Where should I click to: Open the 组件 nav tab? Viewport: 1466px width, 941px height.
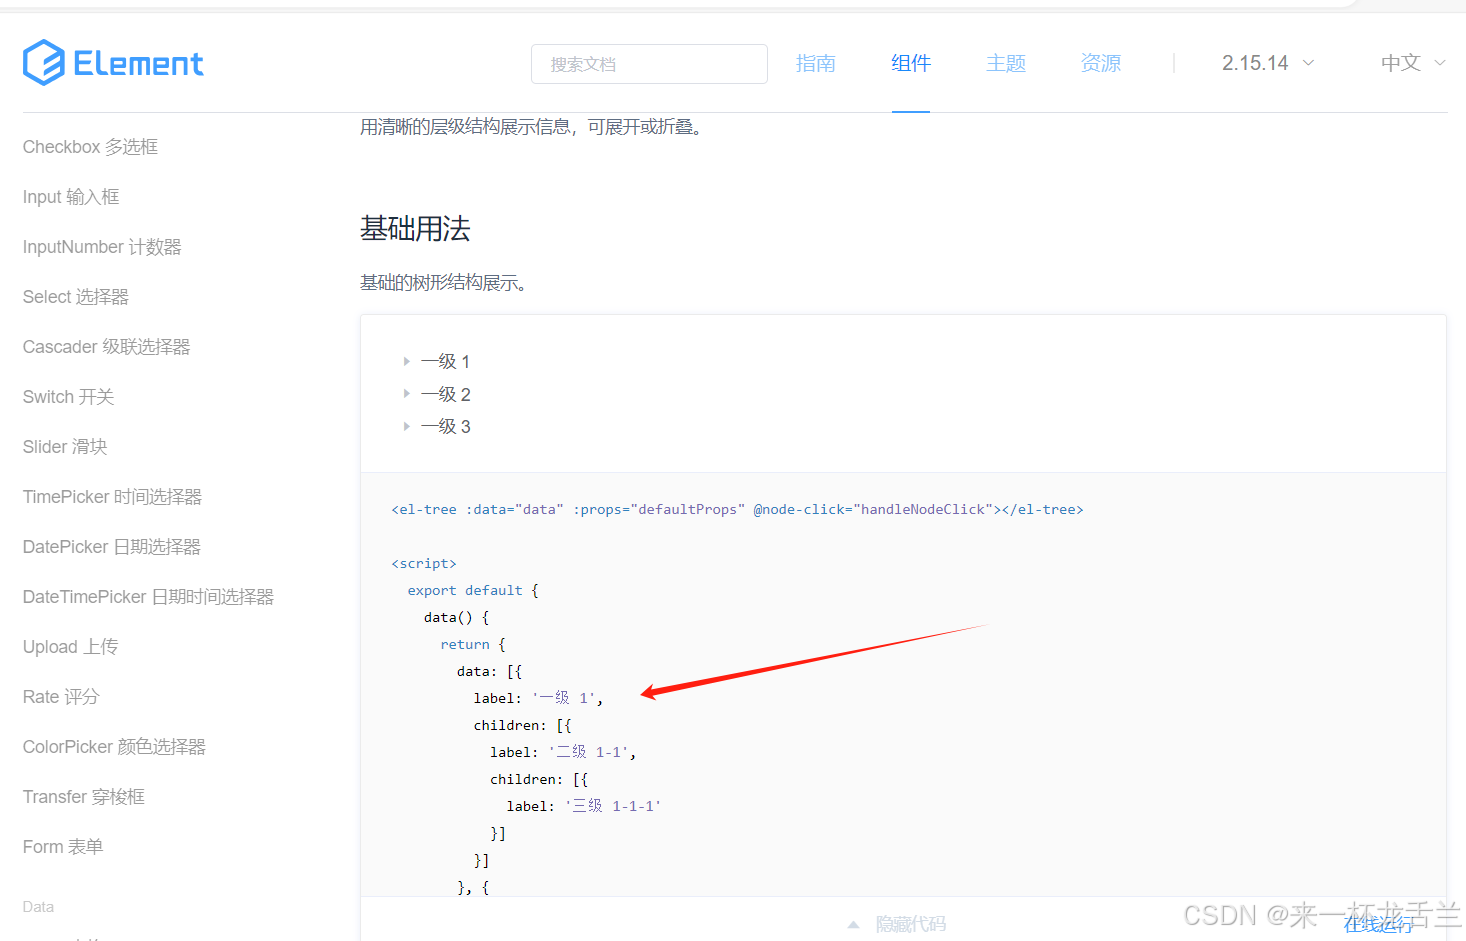(x=911, y=63)
